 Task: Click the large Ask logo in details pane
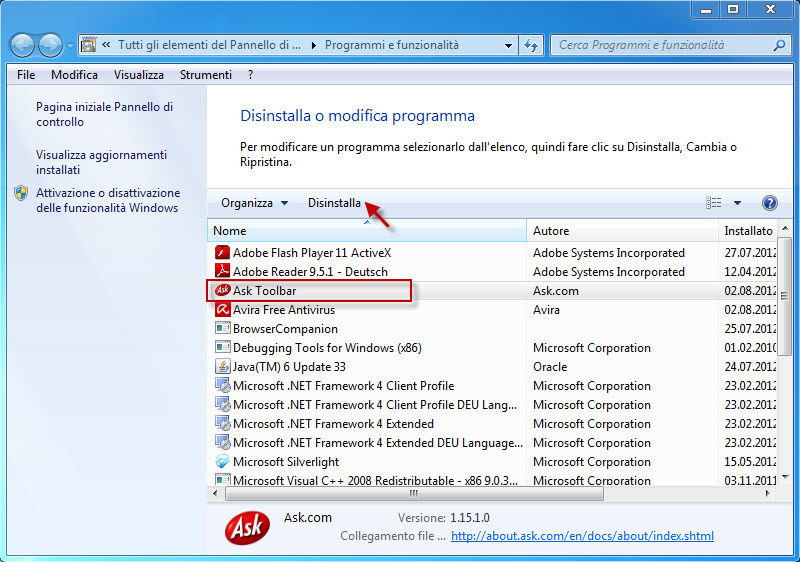pos(247,527)
